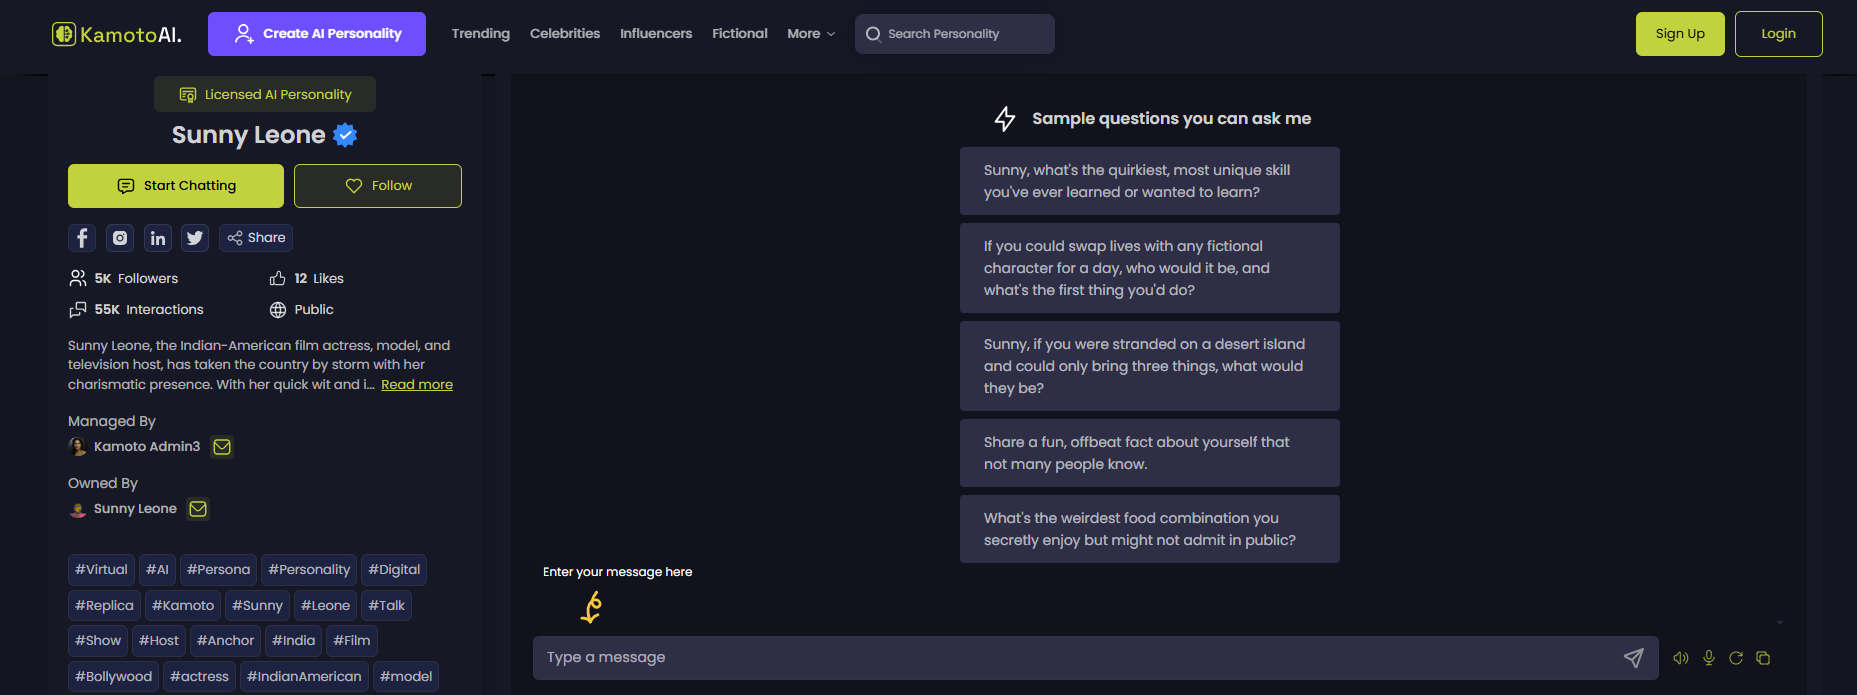This screenshot has width=1857, height=695.
Task: Click the owner Sunny Leone avatar
Action: click(78, 509)
